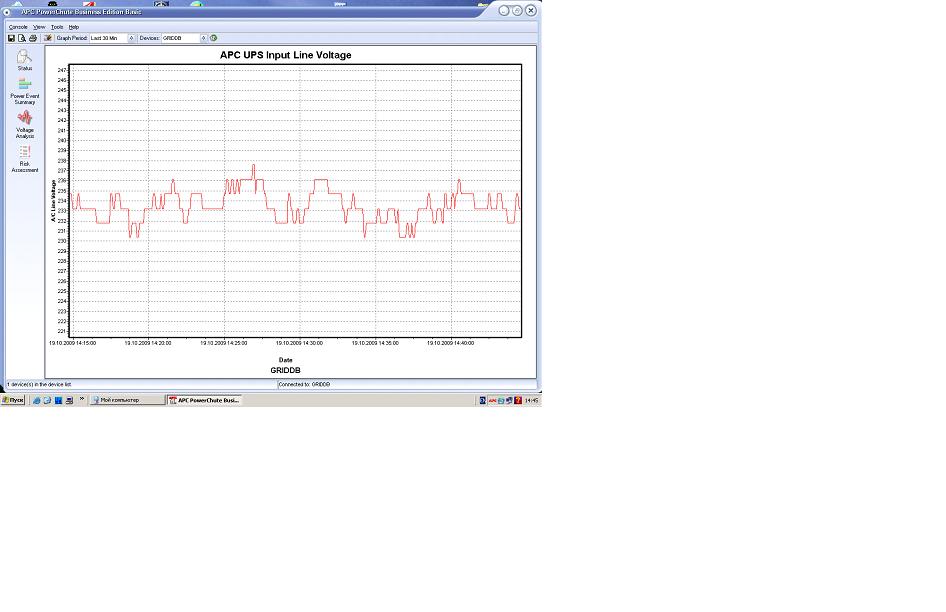Click the graph properties toolbar icon
Screen dimensions: 946x612
(48, 38)
